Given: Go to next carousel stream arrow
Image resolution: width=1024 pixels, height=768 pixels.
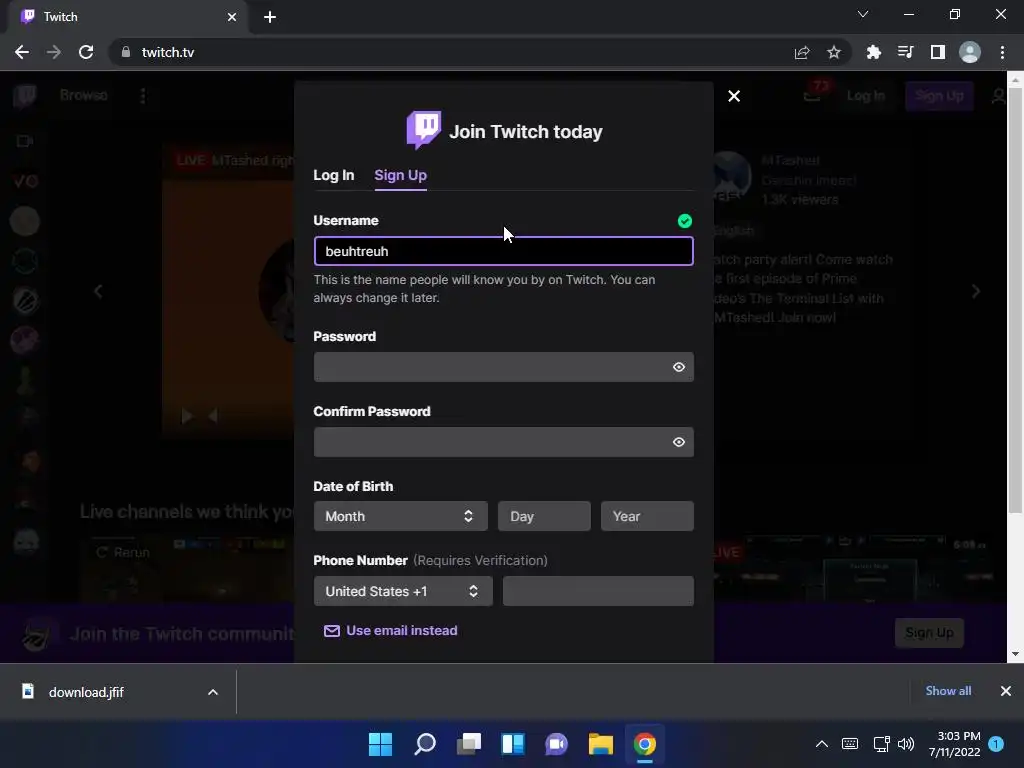Looking at the screenshot, I should 976,291.
